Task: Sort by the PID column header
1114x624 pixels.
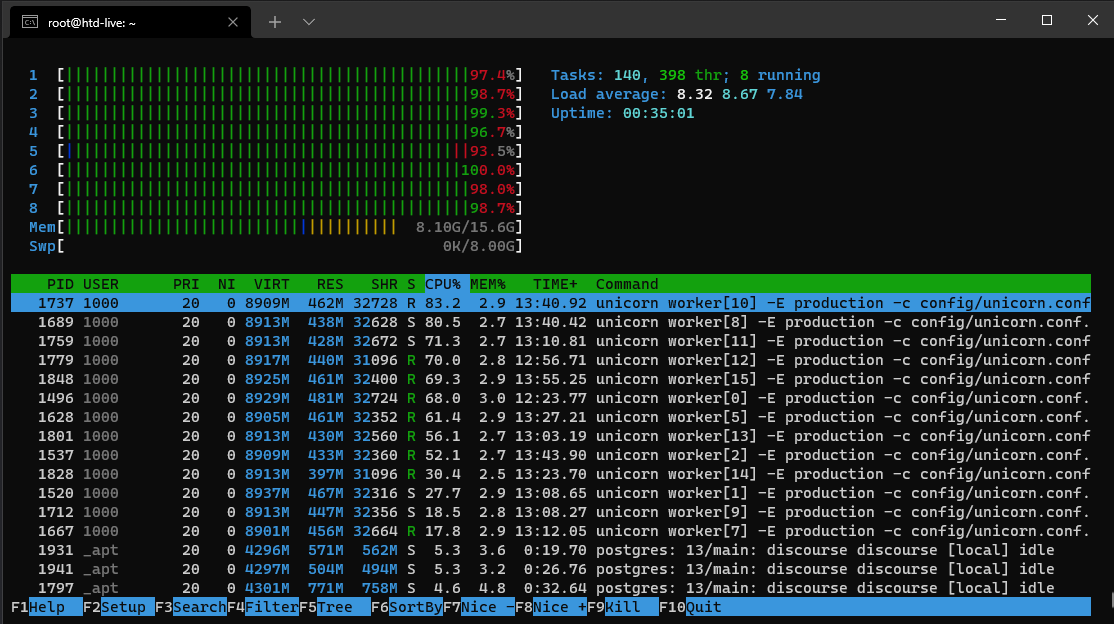Action: click(60, 284)
